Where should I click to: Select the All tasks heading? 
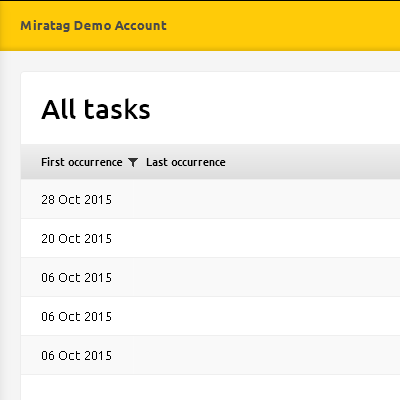point(96,109)
